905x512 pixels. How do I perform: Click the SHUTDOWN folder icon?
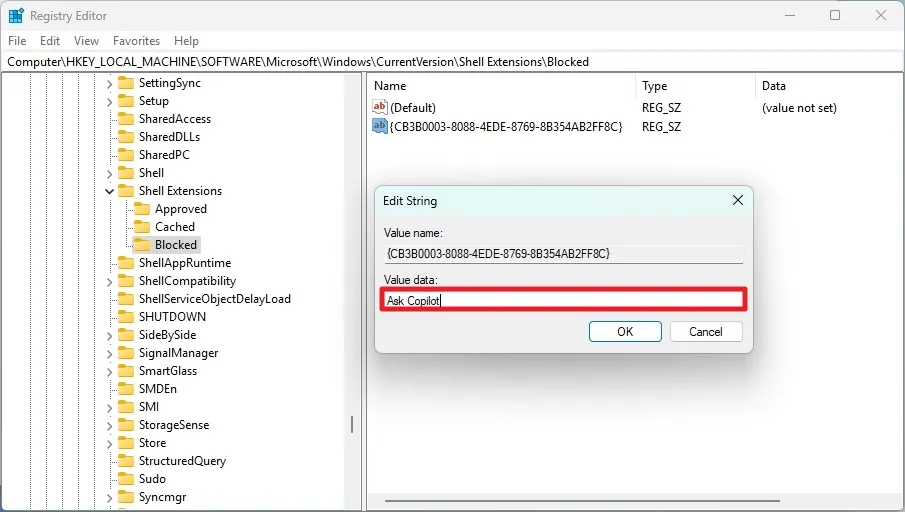pyautogui.click(x=126, y=317)
